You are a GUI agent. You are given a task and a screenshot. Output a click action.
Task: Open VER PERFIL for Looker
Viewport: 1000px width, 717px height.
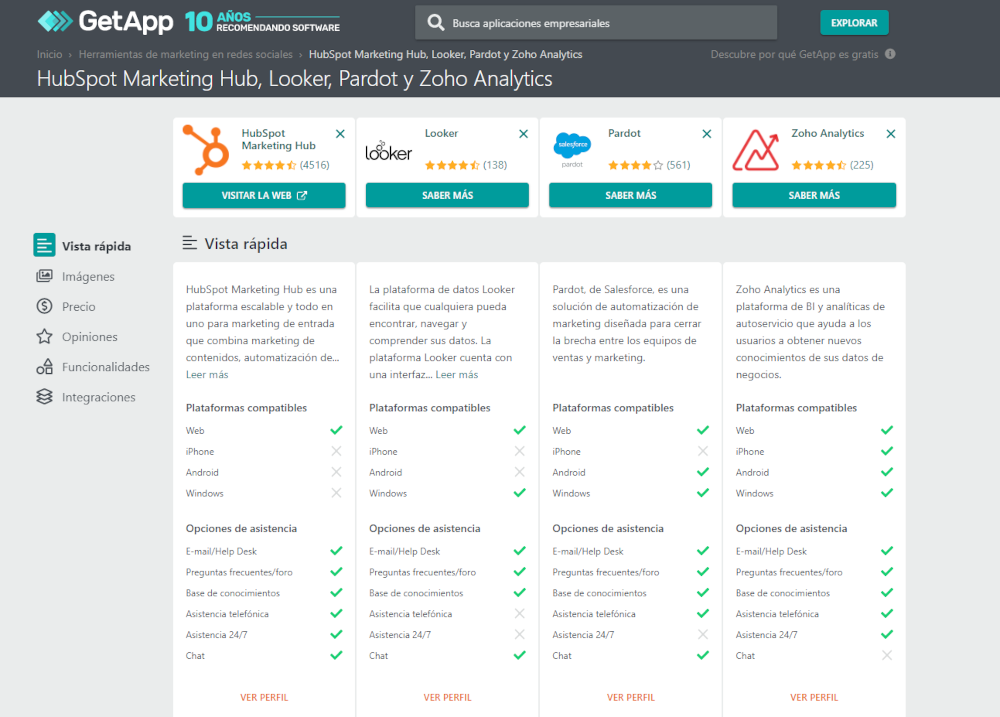point(447,697)
